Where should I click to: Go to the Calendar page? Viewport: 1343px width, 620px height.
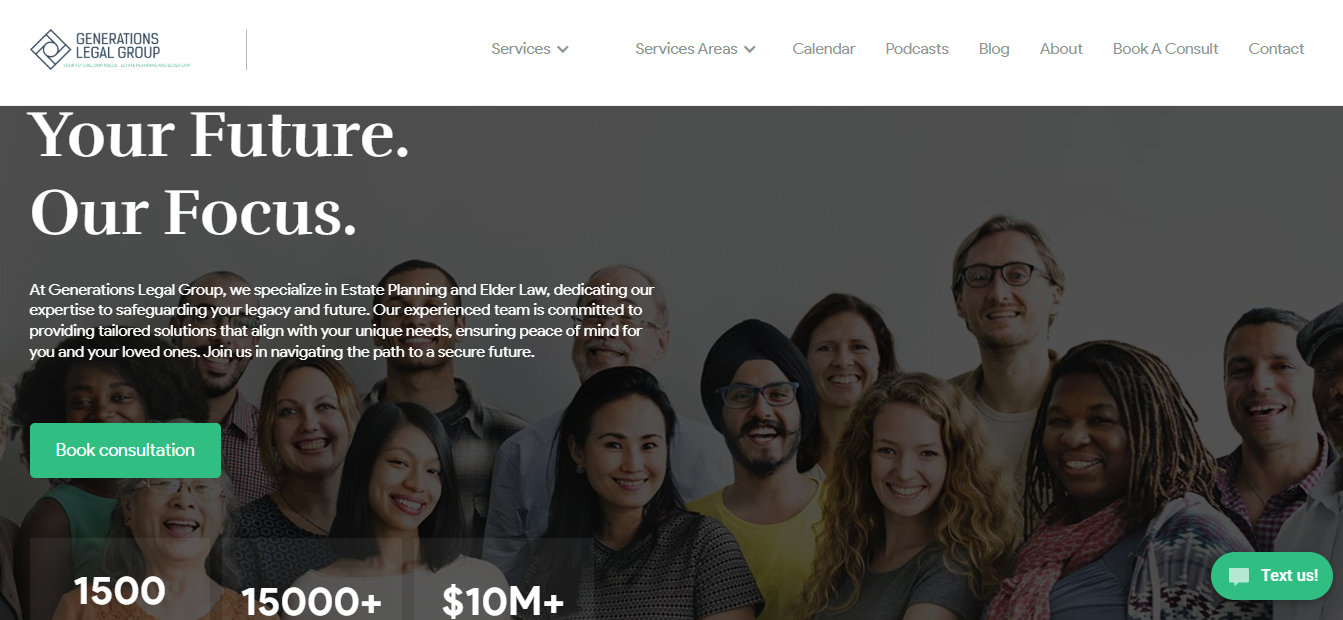pos(824,49)
